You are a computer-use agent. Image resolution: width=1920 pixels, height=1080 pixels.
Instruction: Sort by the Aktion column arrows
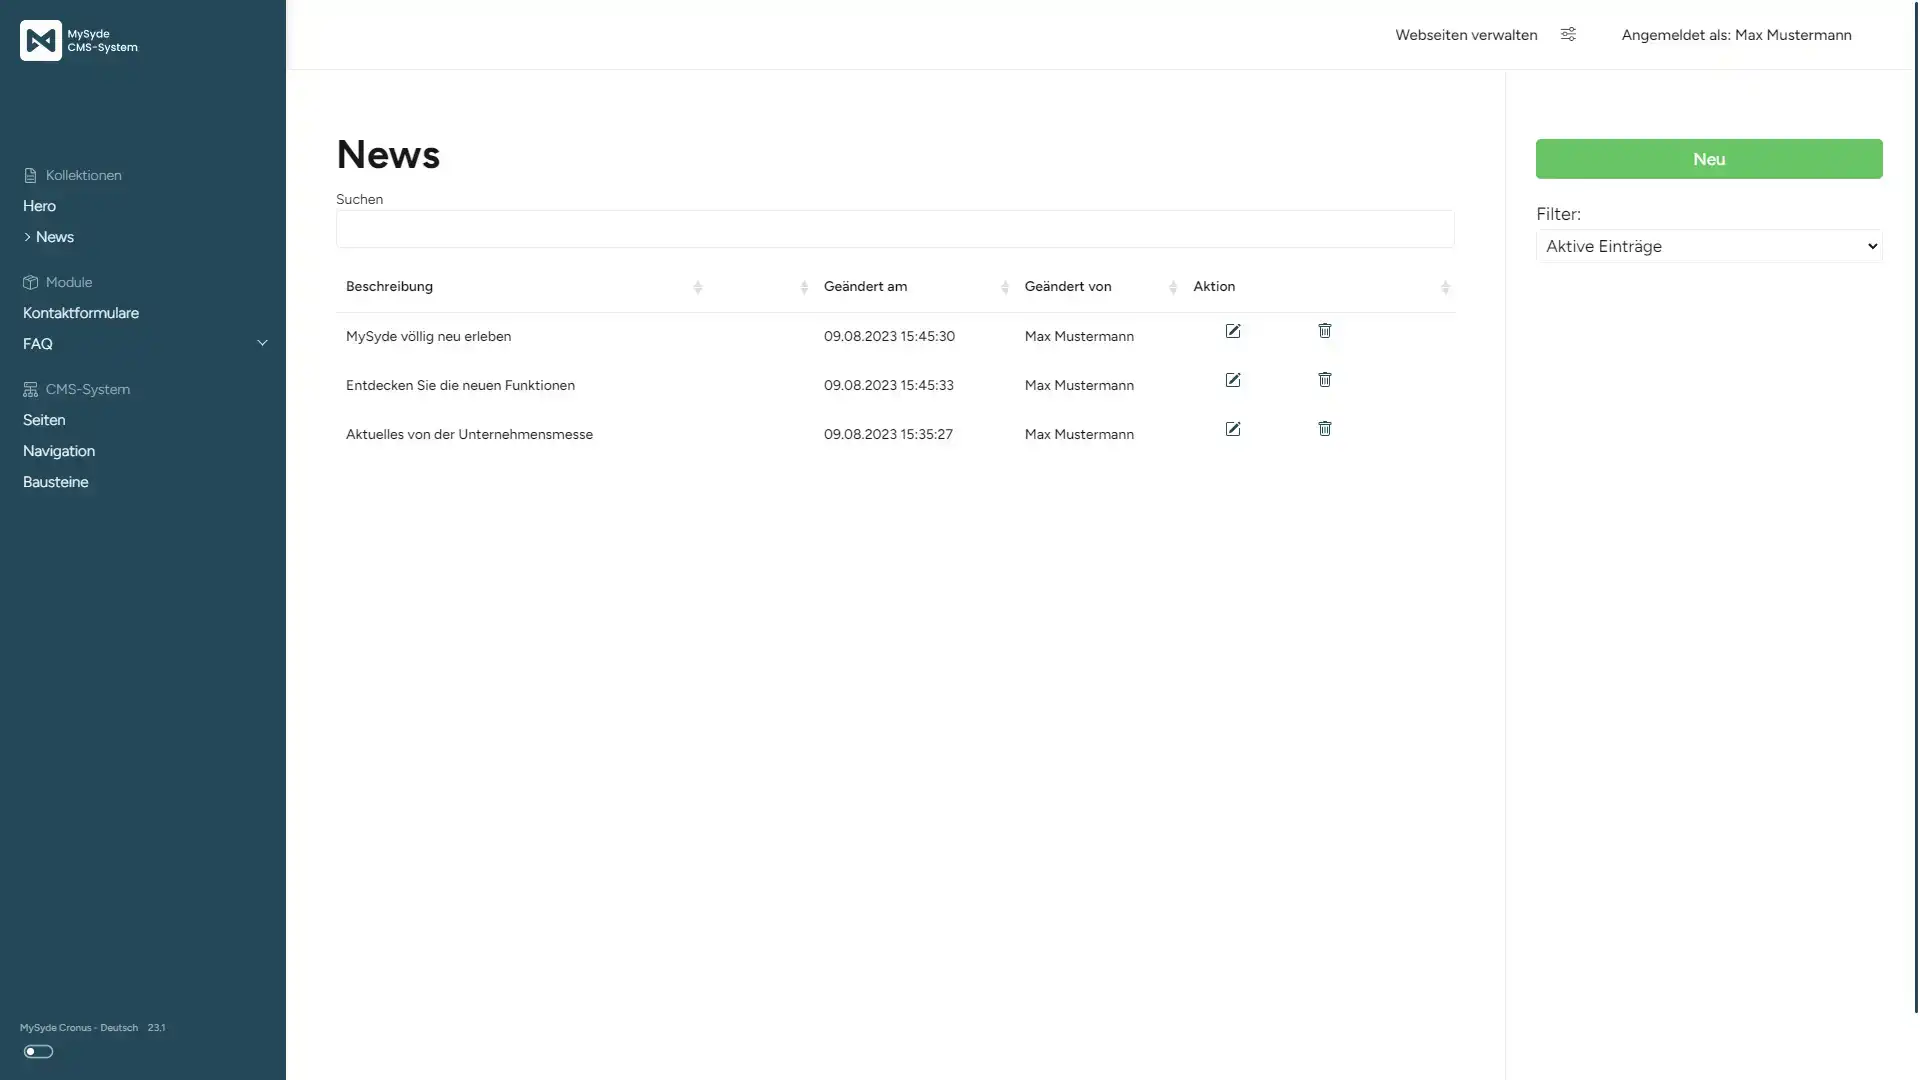pos(1445,288)
